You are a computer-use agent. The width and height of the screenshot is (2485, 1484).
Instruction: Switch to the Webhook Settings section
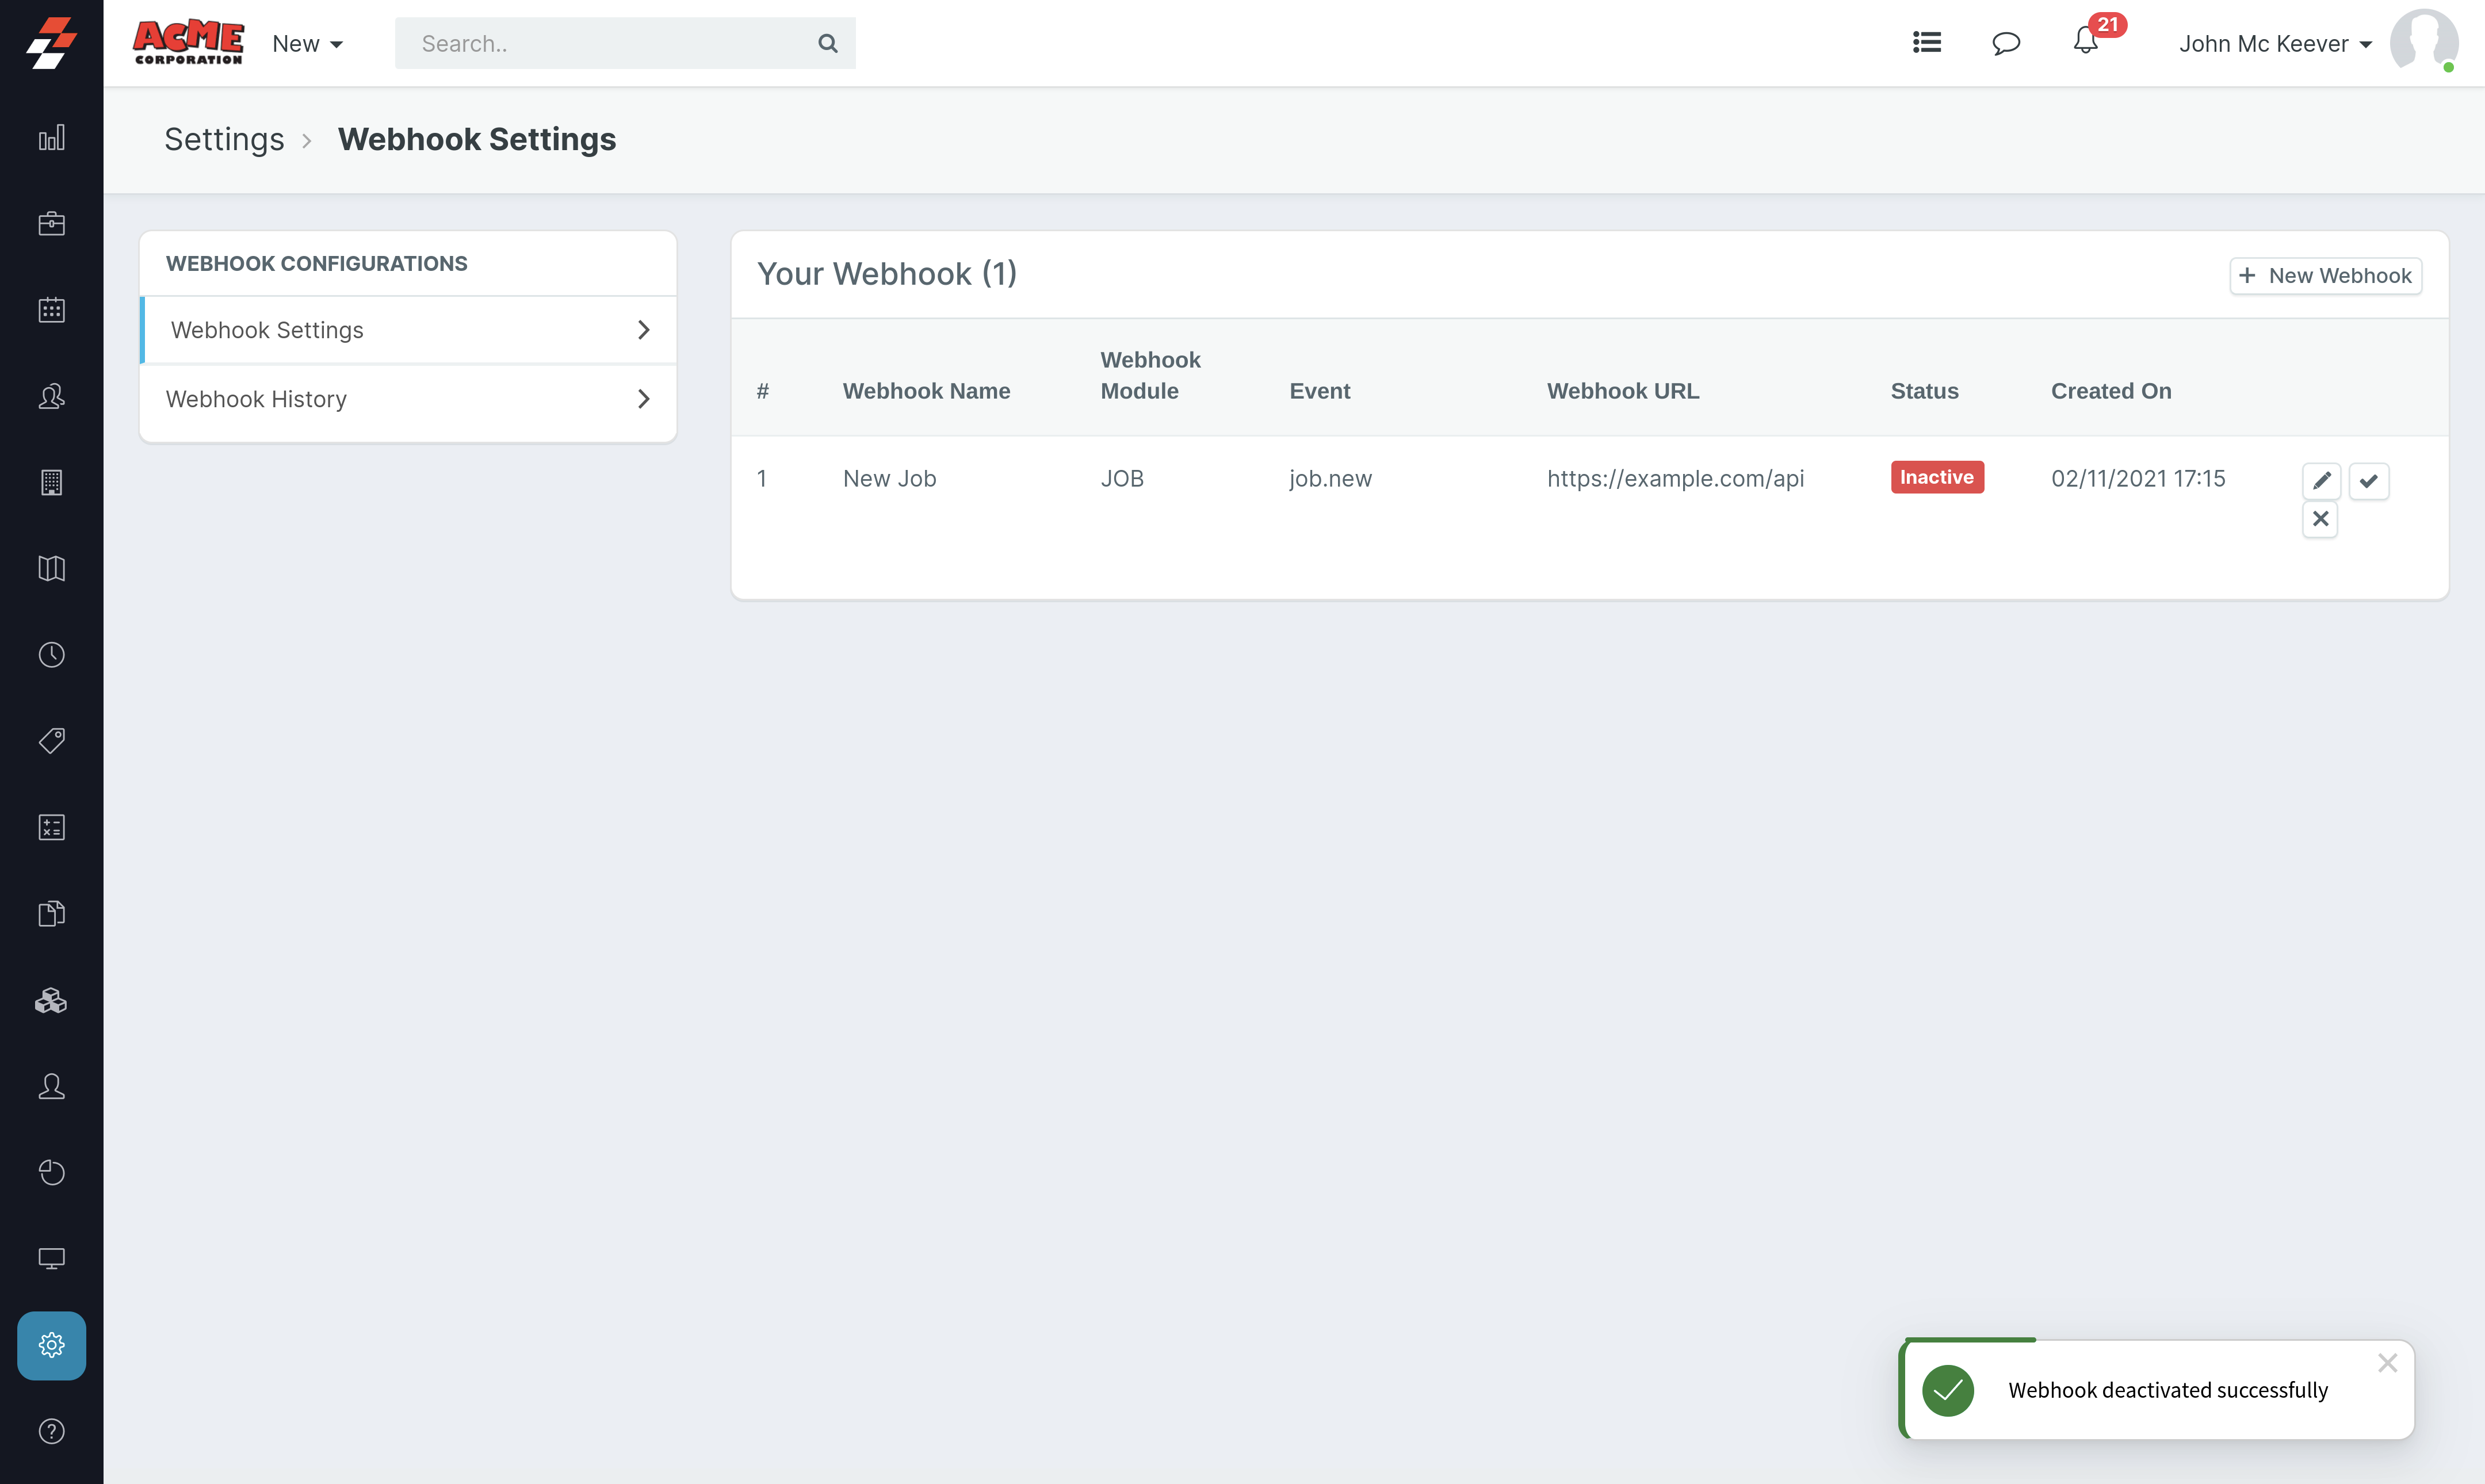267,329
